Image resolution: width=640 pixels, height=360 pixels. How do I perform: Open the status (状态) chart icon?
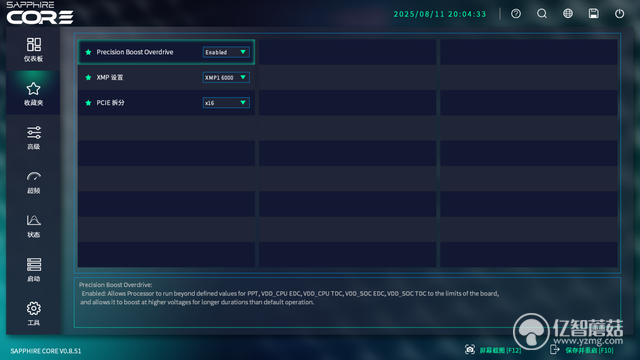(33, 220)
